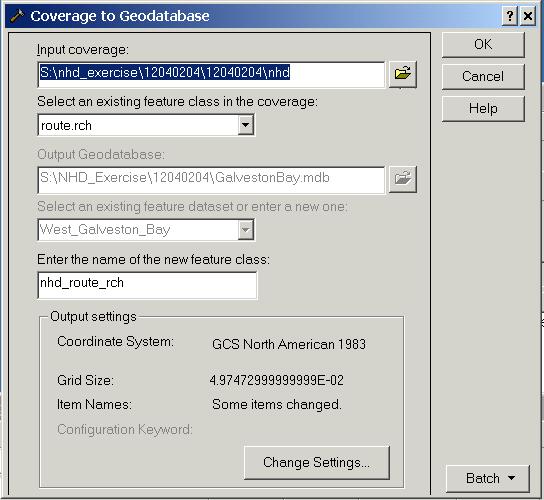Viewport: 544px width, 500px height.
Task: Click the Output Geodatabase path field
Action: click(211, 180)
